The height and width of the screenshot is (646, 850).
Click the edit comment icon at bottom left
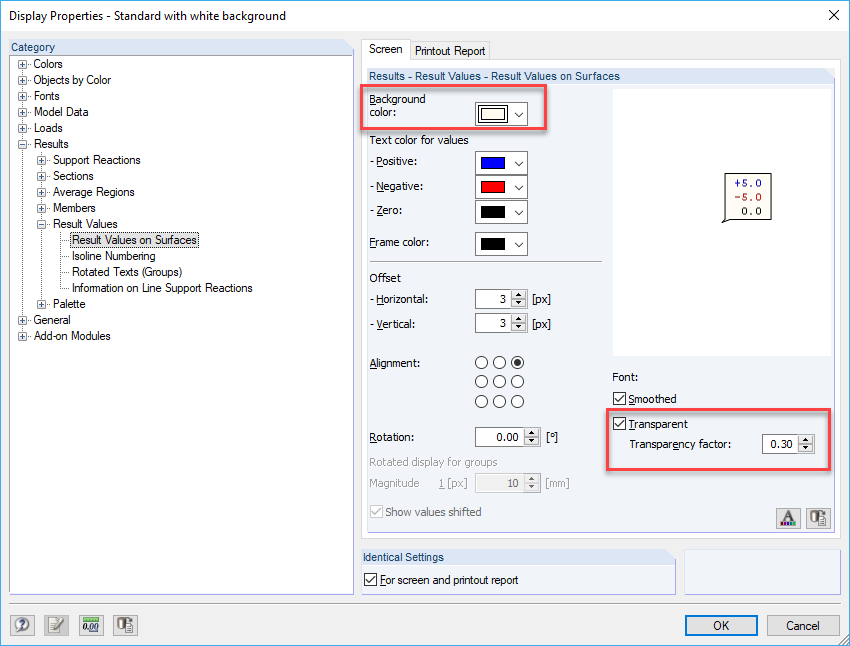click(x=56, y=624)
